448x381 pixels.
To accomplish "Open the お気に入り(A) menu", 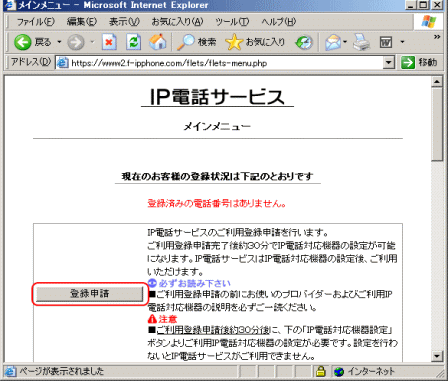I will click(x=177, y=22).
